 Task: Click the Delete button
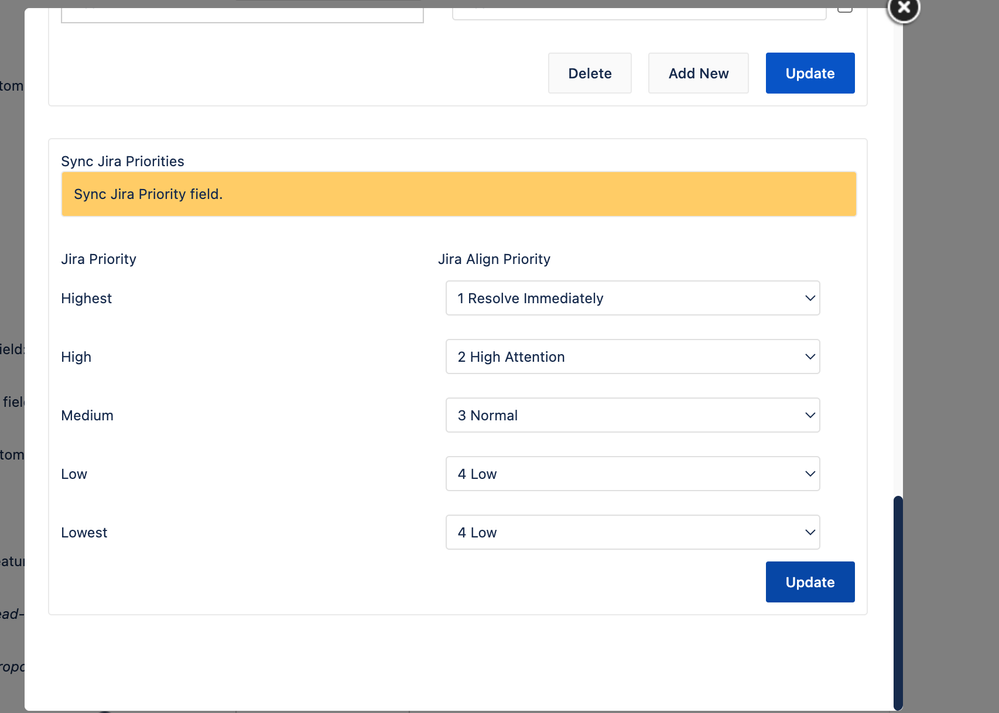coord(590,73)
